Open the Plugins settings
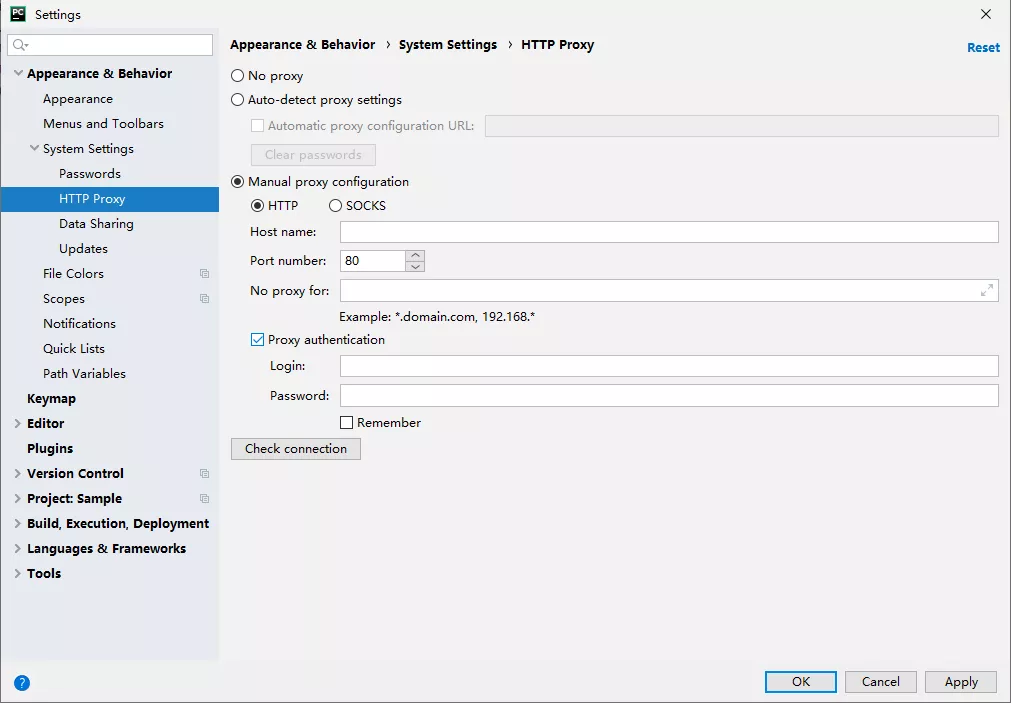 (50, 449)
